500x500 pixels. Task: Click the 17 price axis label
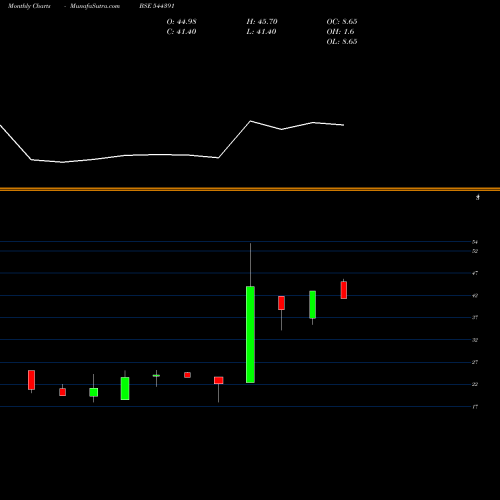coord(475,407)
